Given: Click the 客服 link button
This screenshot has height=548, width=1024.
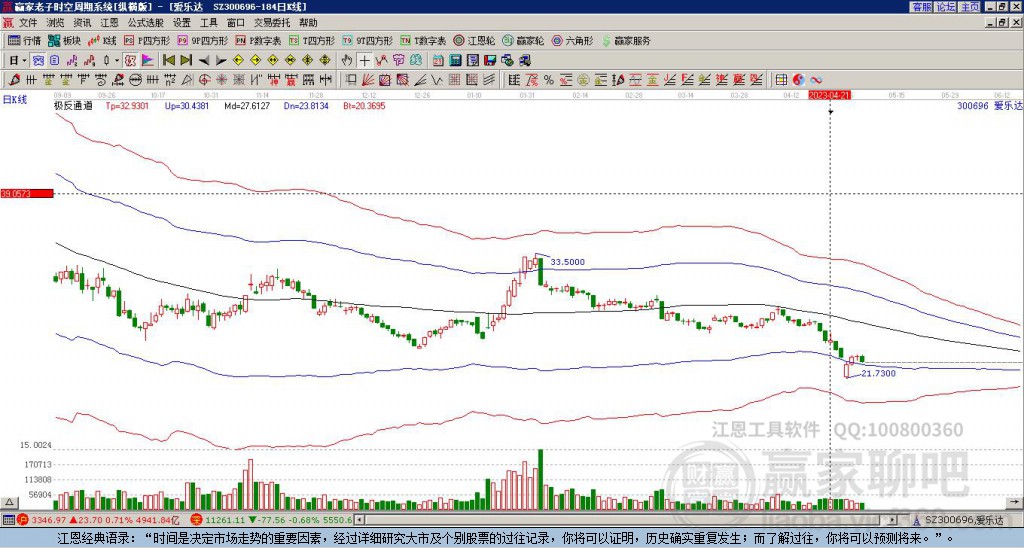Looking at the screenshot, I should point(921,7).
